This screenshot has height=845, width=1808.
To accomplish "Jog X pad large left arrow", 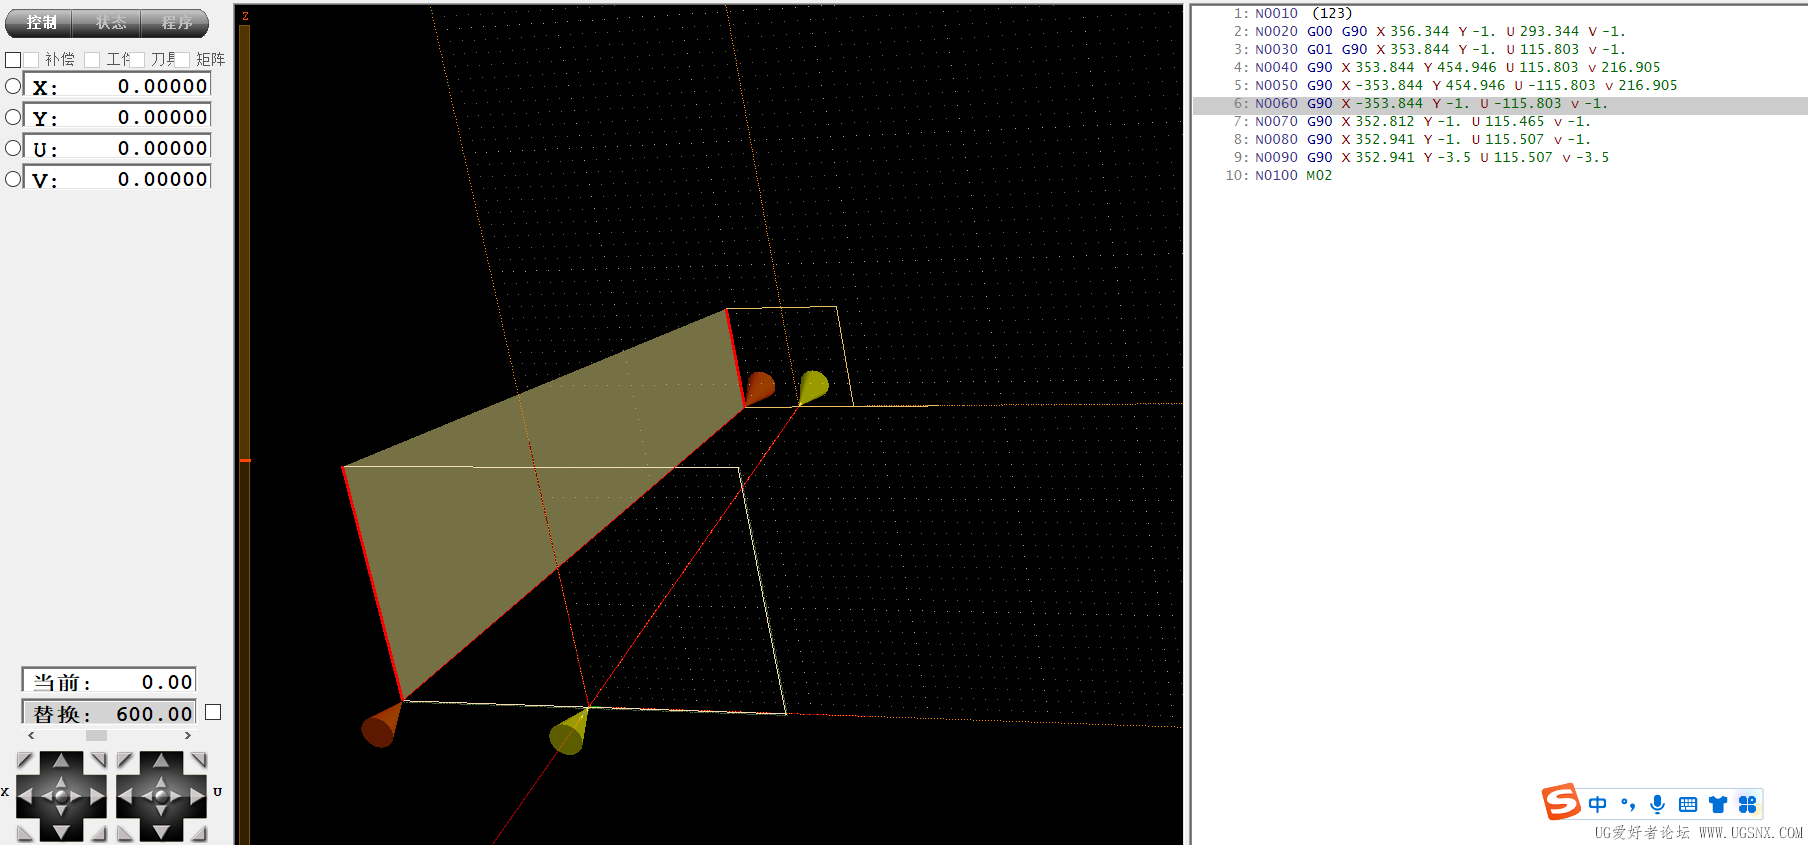I will point(25,796).
